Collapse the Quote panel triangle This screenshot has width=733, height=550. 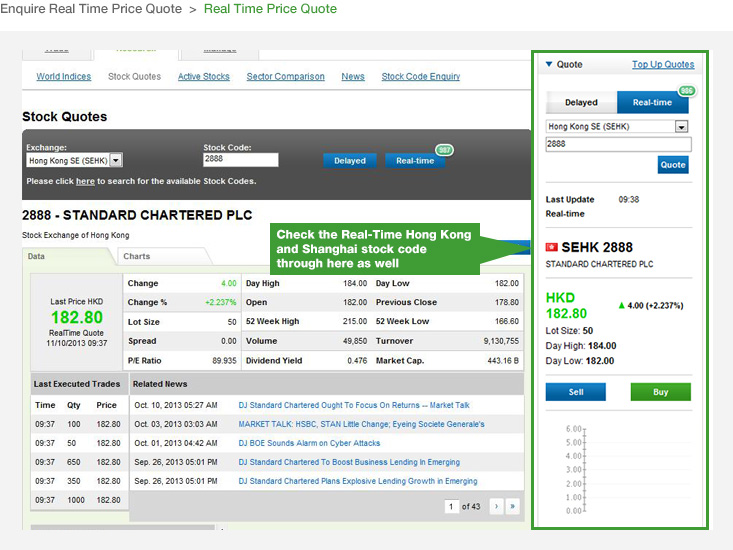[549, 64]
